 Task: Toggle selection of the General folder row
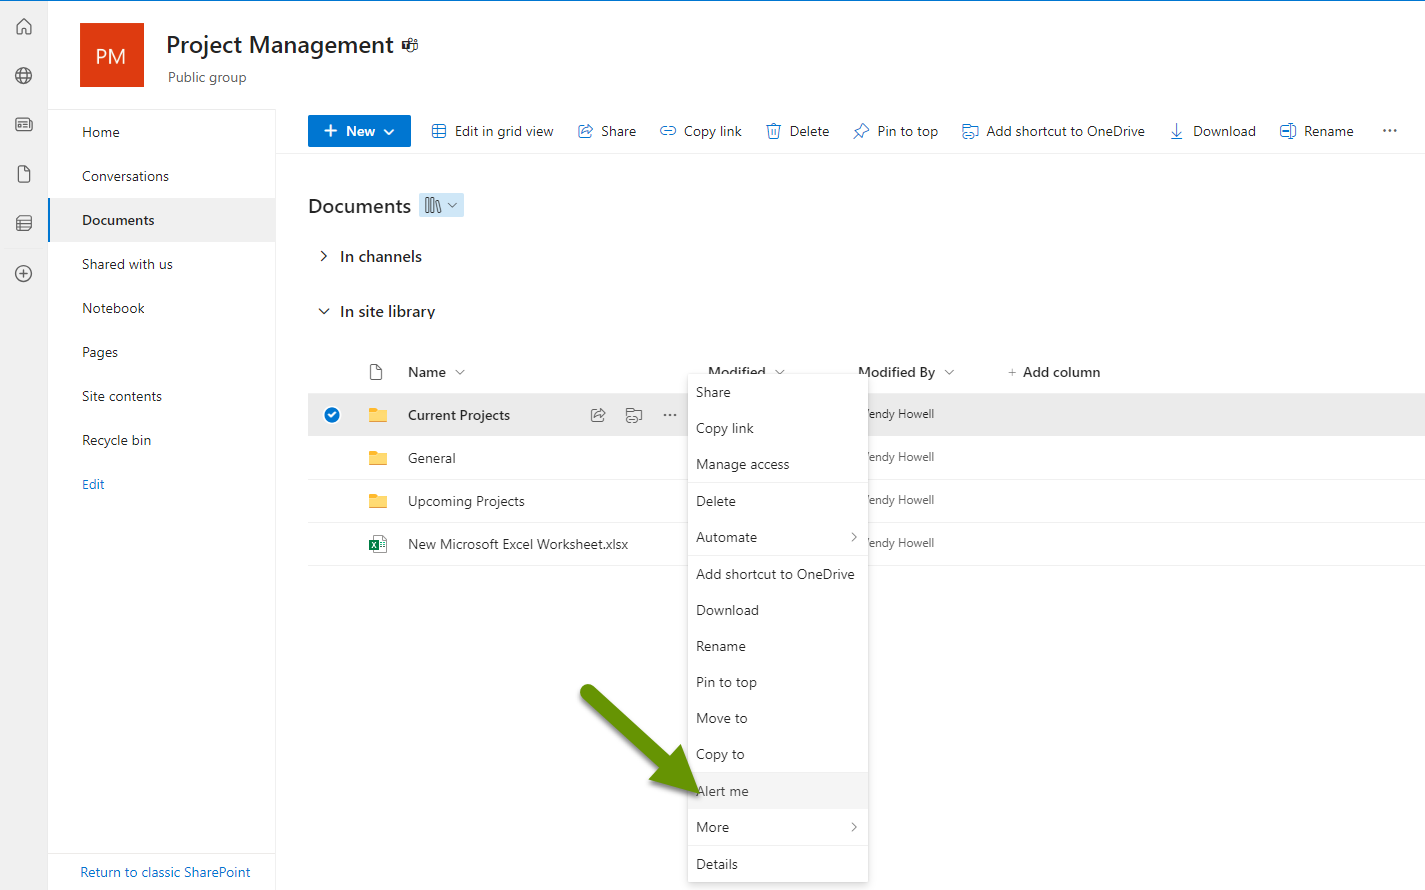coord(331,457)
